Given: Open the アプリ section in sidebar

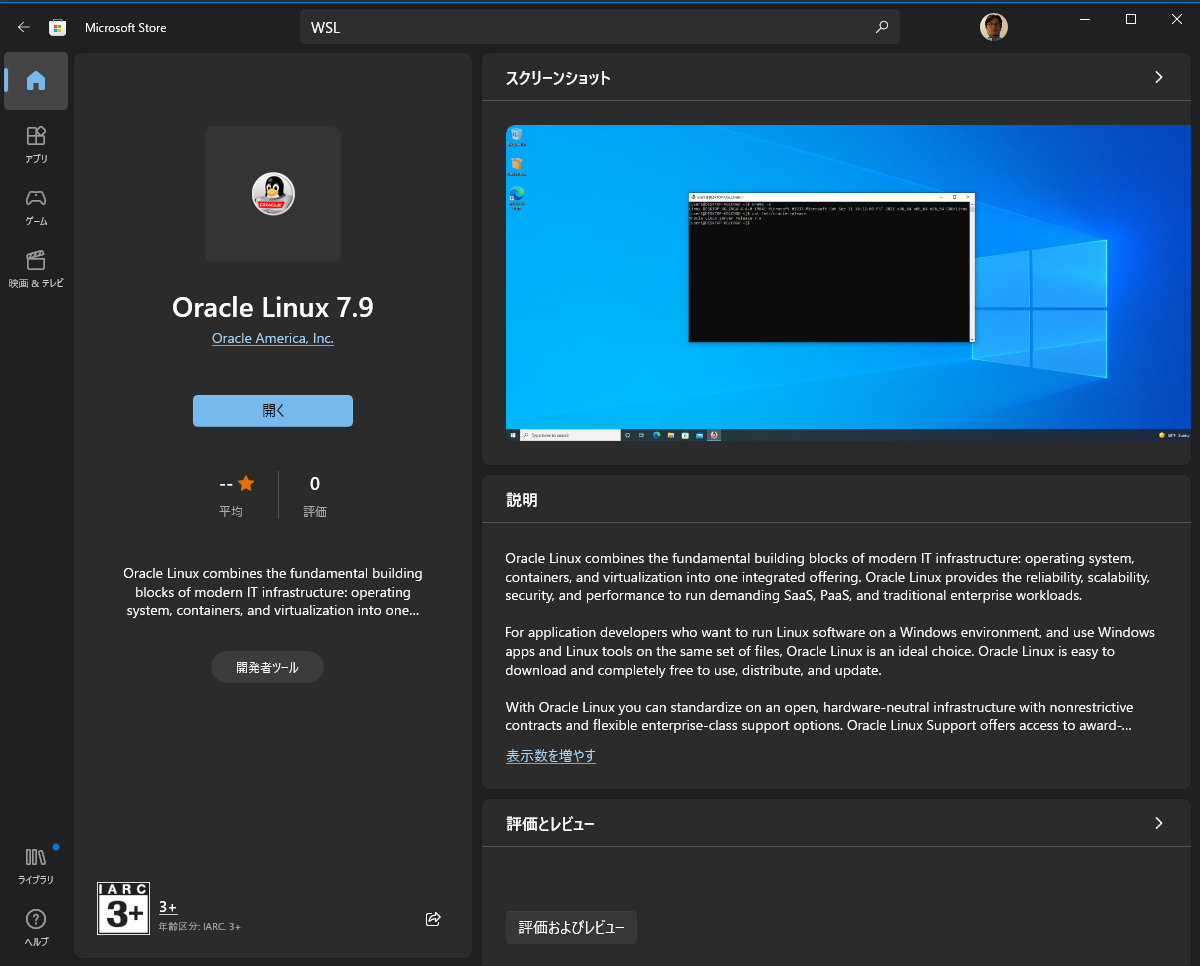Looking at the screenshot, I should coord(36,144).
